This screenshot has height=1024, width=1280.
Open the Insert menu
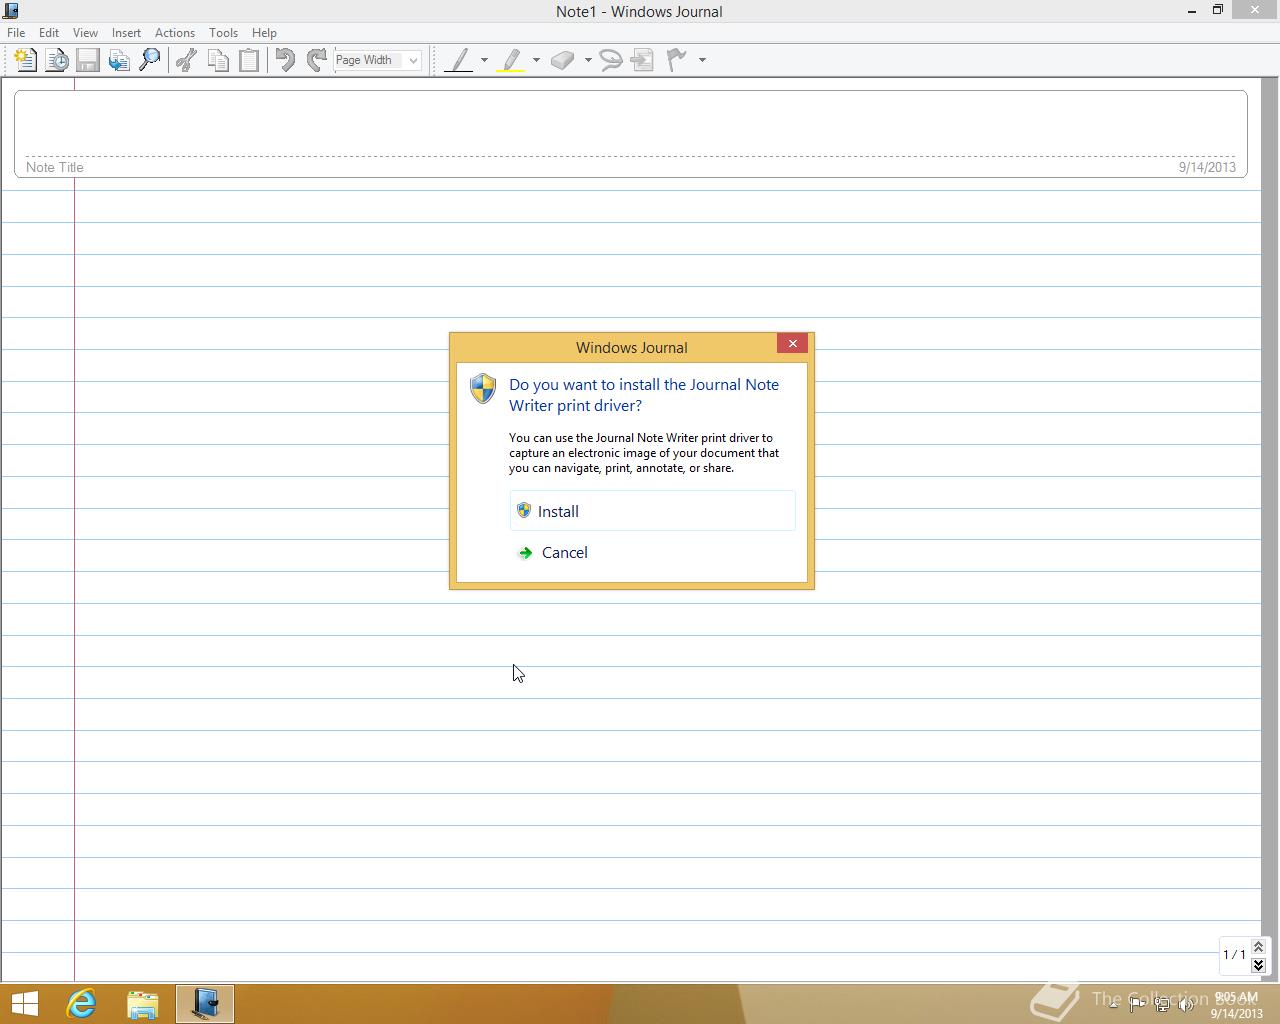pyautogui.click(x=126, y=33)
